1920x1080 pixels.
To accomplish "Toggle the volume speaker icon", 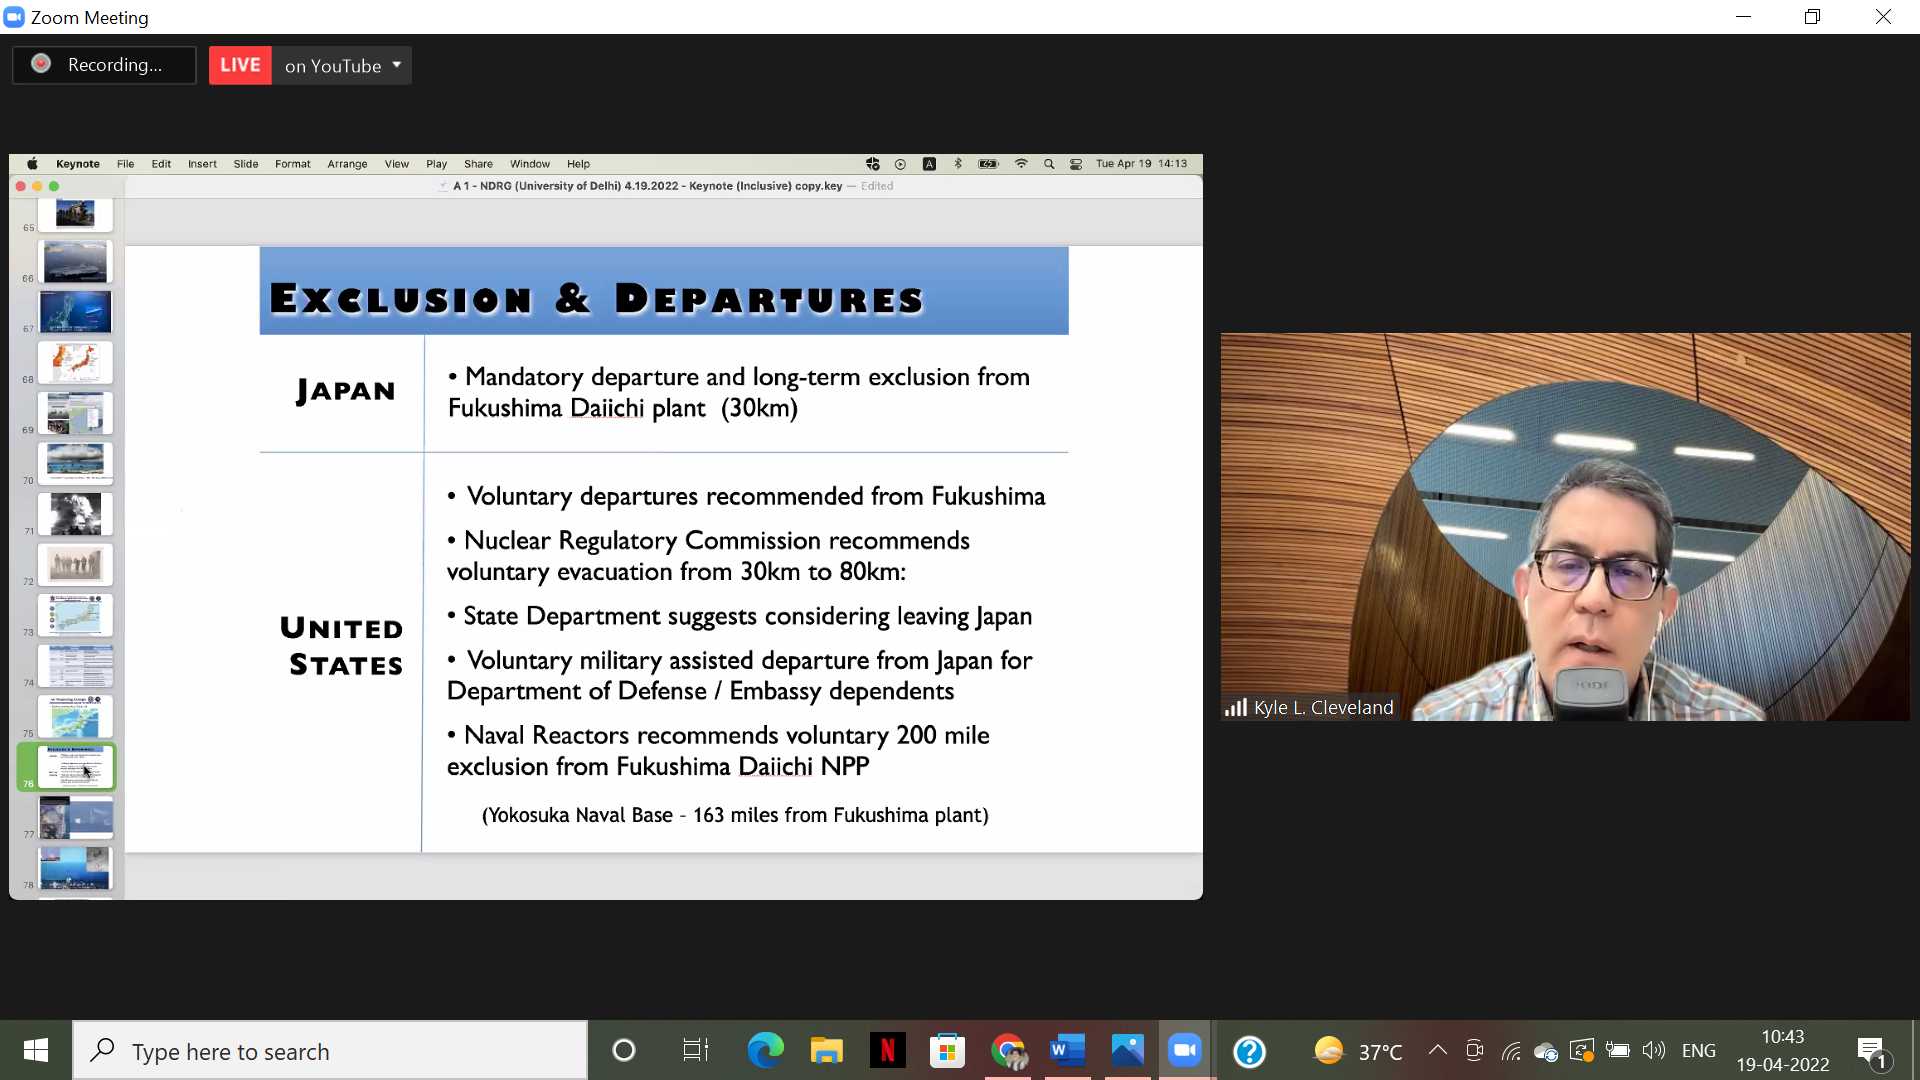I will pyautogui.click(x=1654, y=1050).
